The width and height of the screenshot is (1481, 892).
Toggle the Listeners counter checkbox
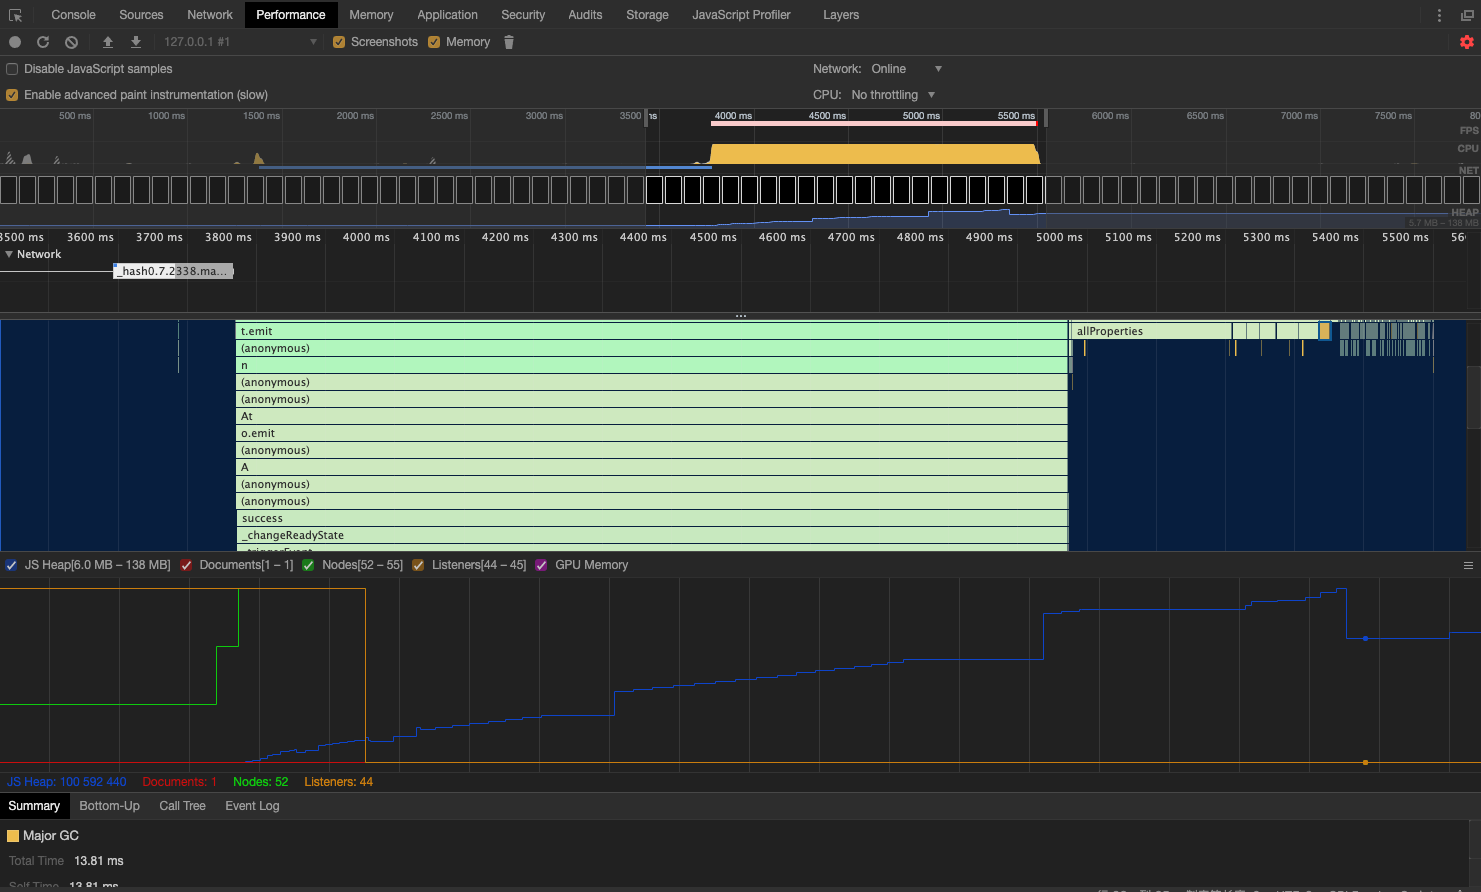click(418, 565)
